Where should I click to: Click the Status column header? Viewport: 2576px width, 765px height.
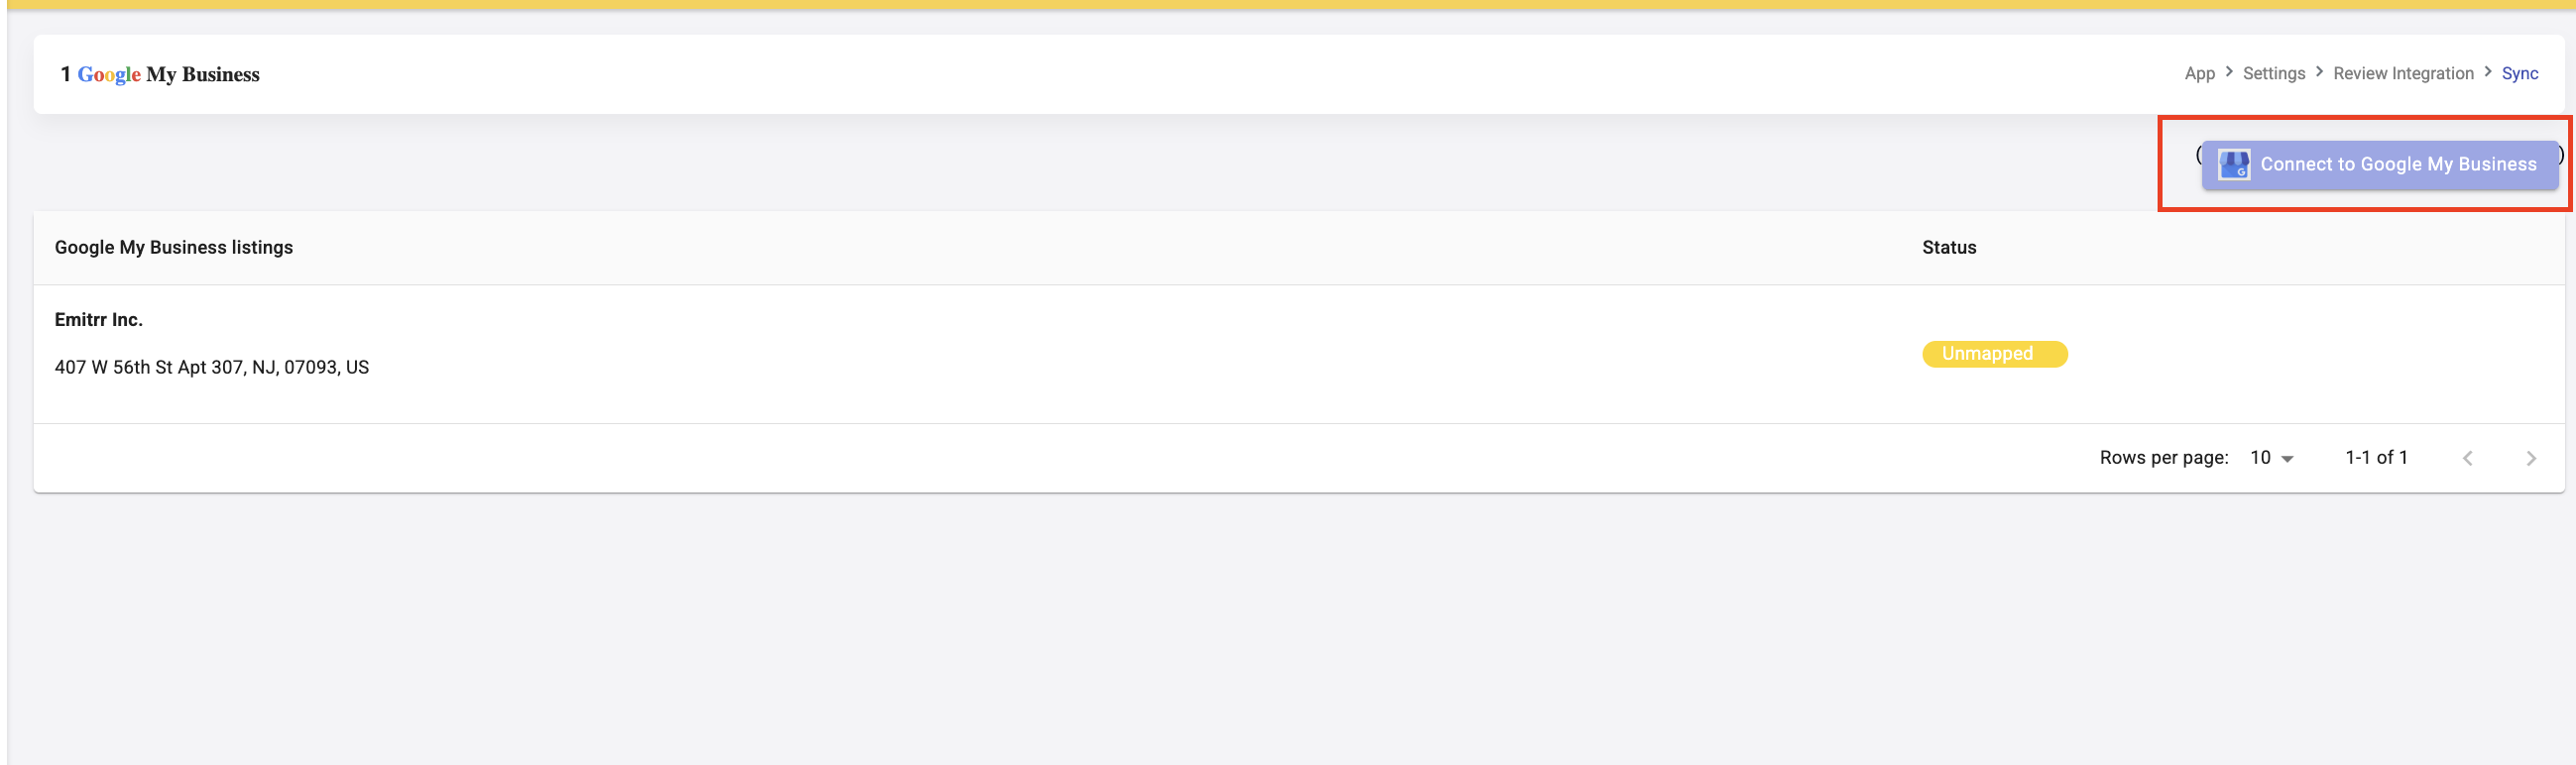point(1949,247)
